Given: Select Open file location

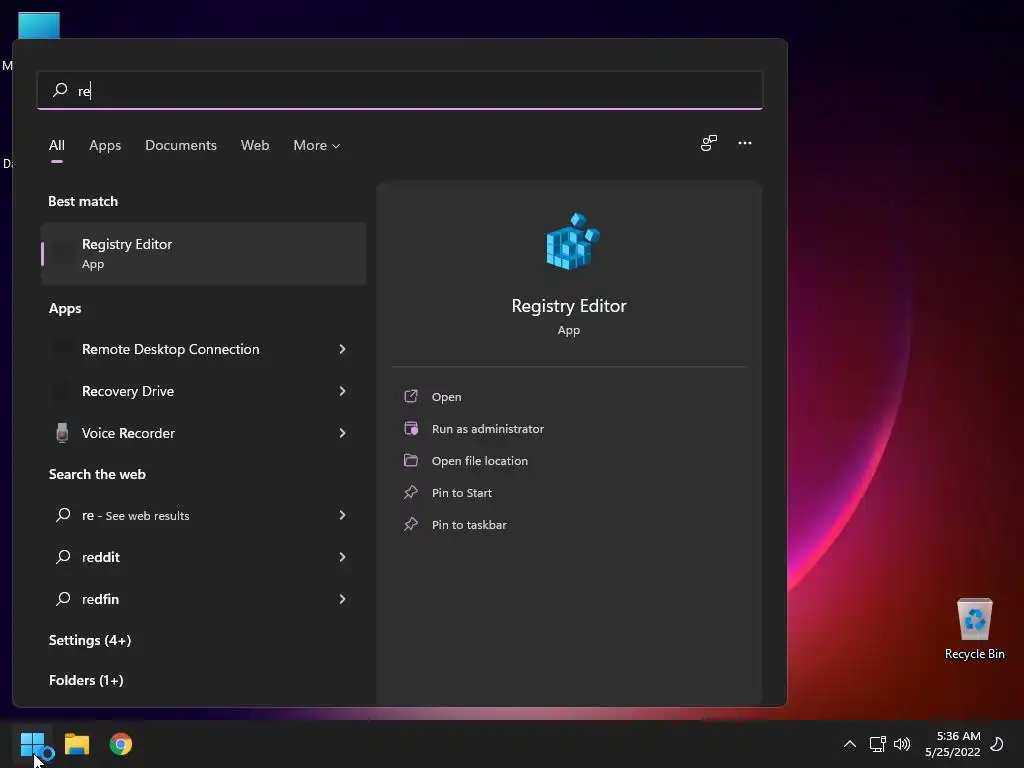Looking at the screenshot, I should pos(479,461).
